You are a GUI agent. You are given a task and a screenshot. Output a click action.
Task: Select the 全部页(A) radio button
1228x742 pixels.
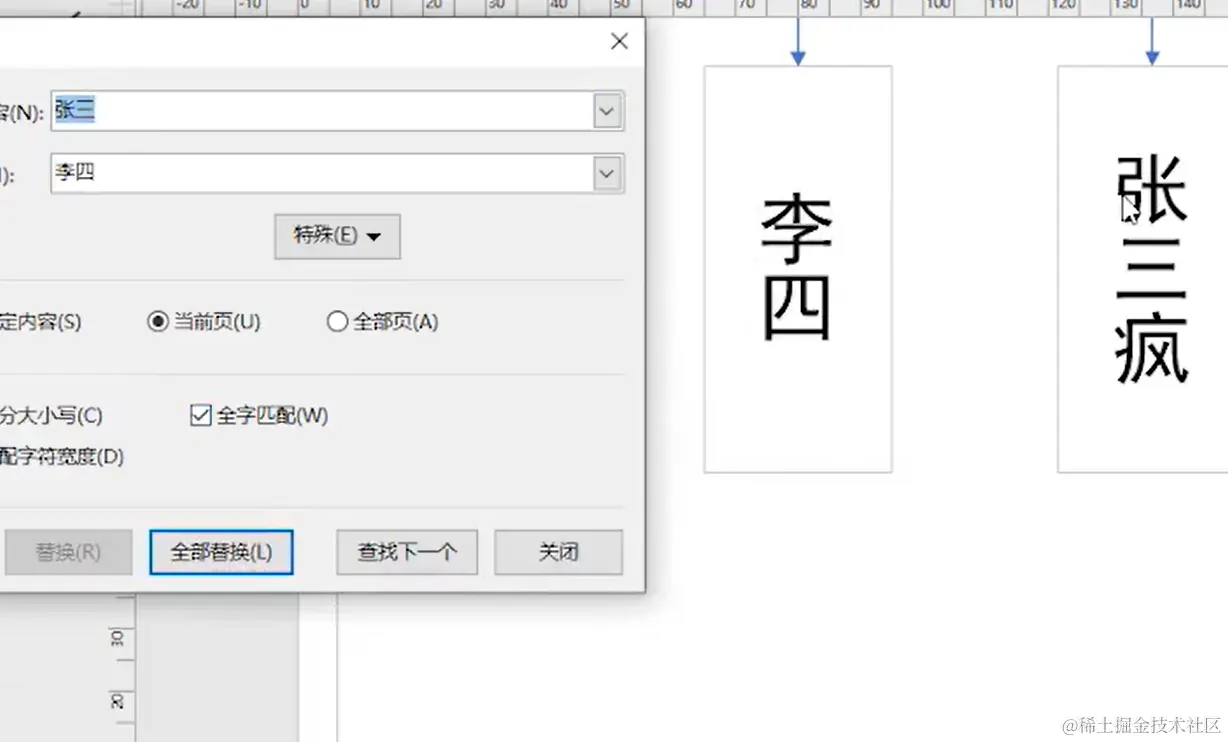point(337,321)
